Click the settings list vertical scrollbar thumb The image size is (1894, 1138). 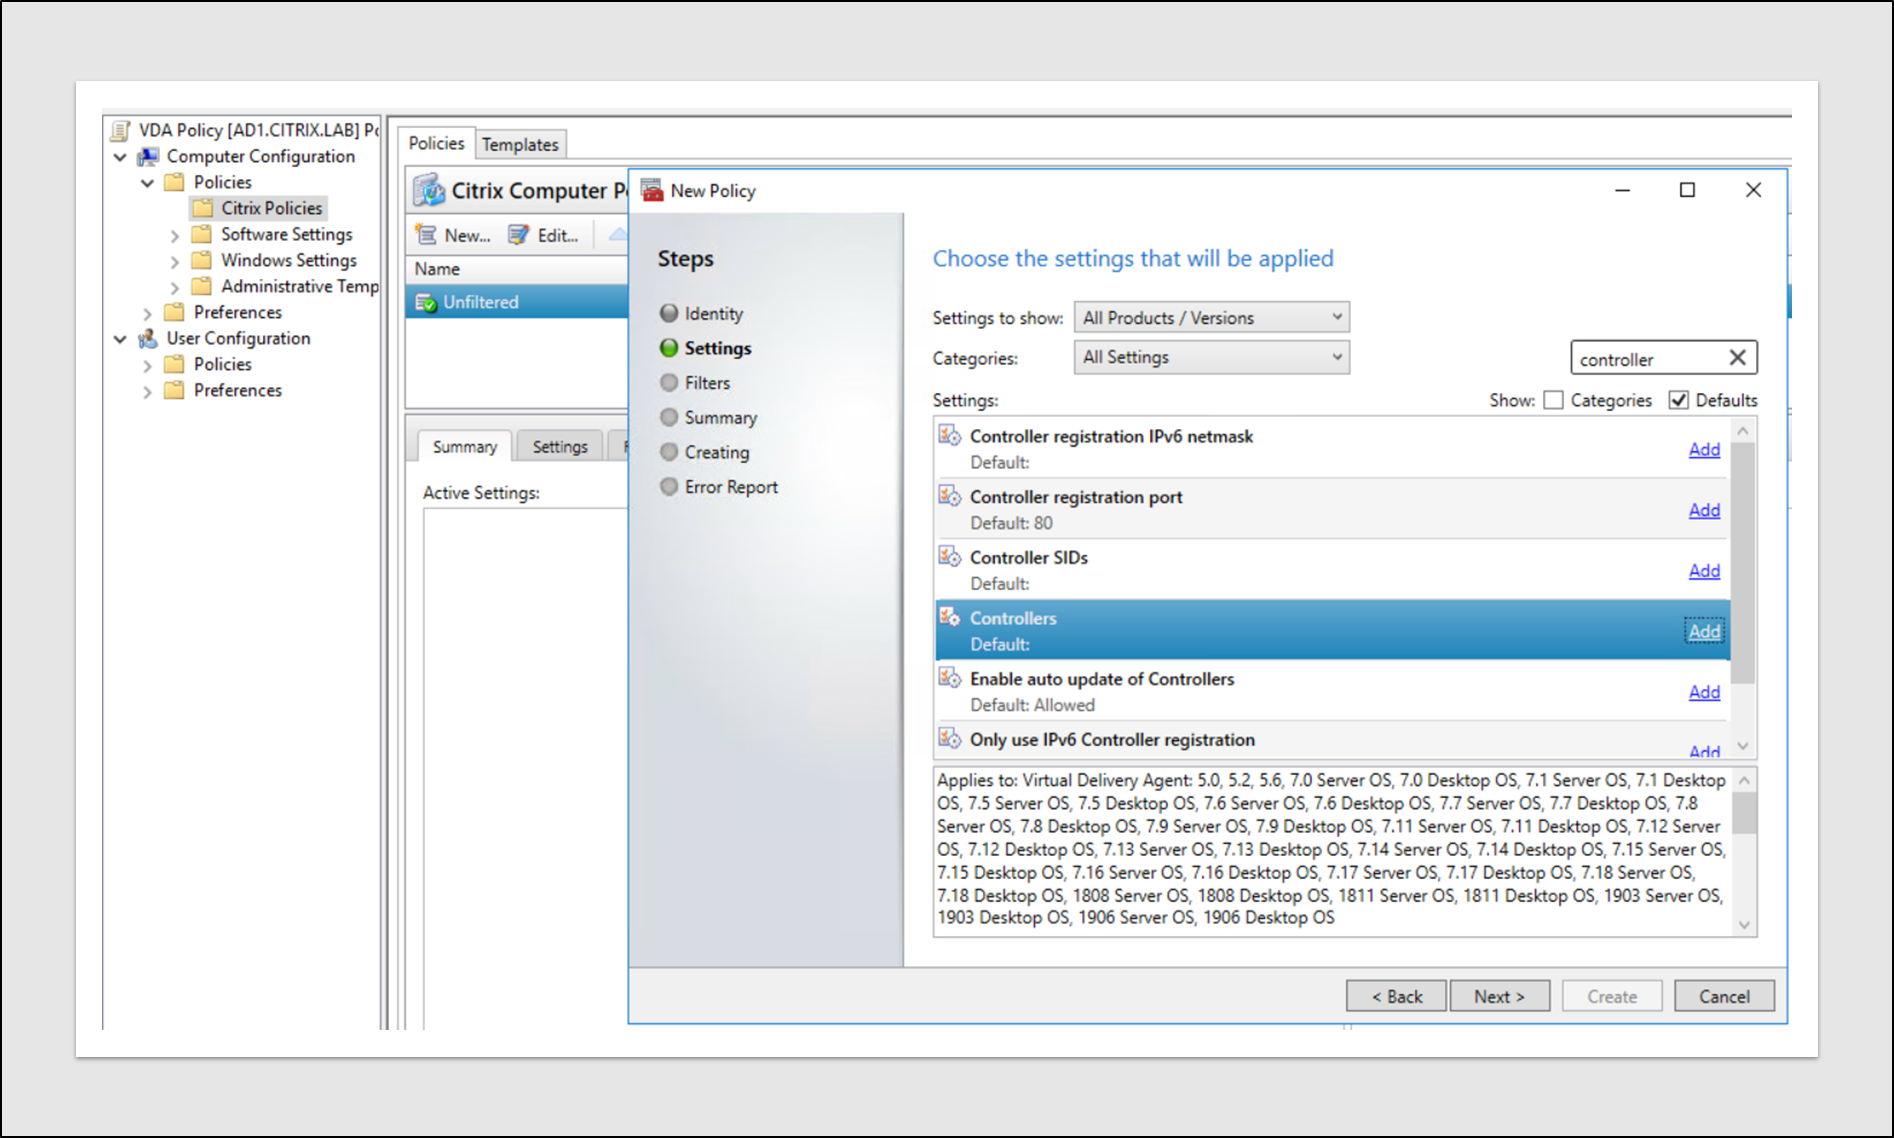[x=1743, y=560]
